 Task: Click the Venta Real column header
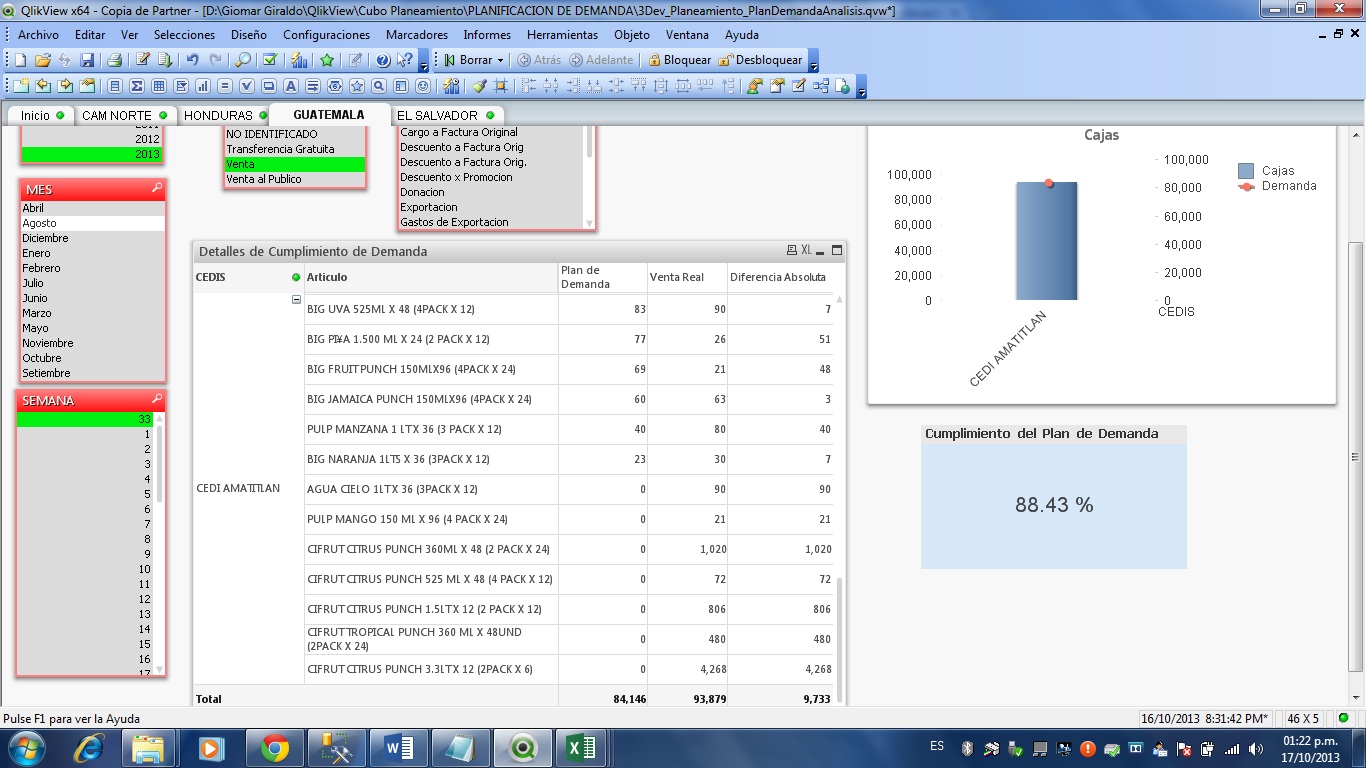click(687, 277)
